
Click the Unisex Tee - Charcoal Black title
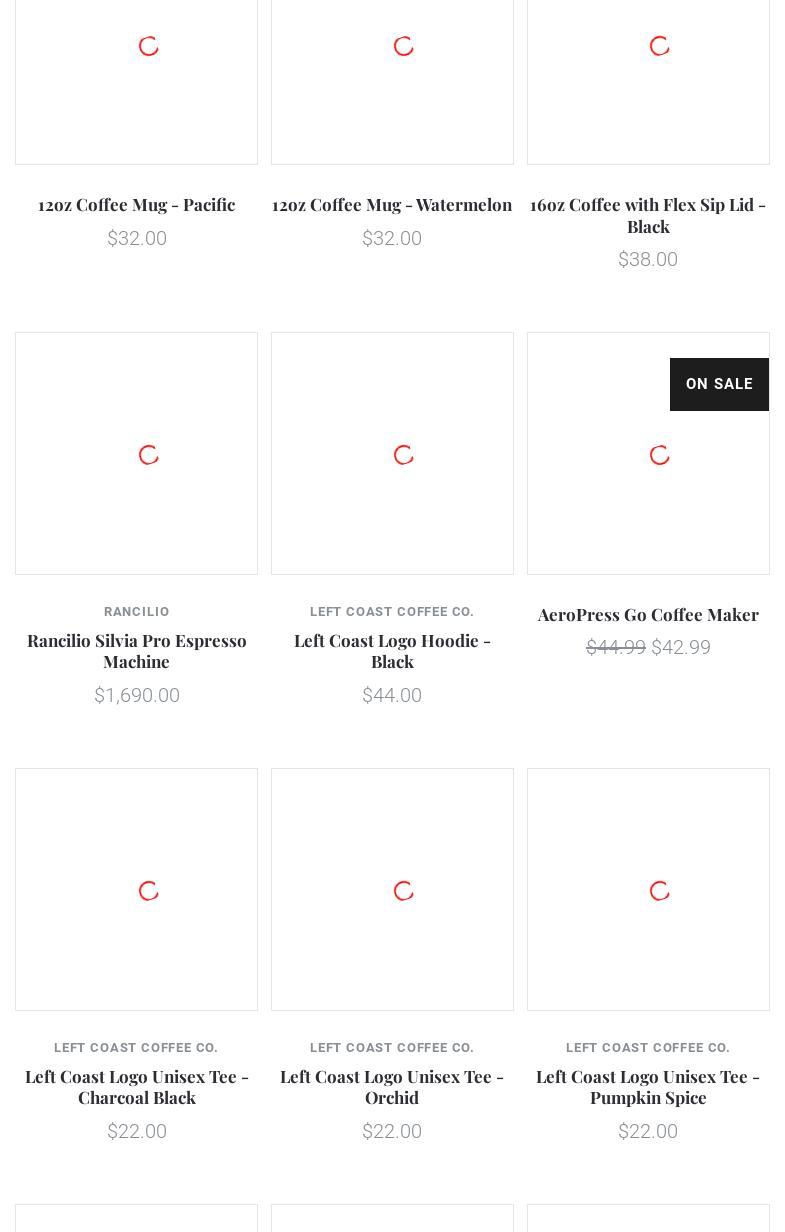(136, 1087)
